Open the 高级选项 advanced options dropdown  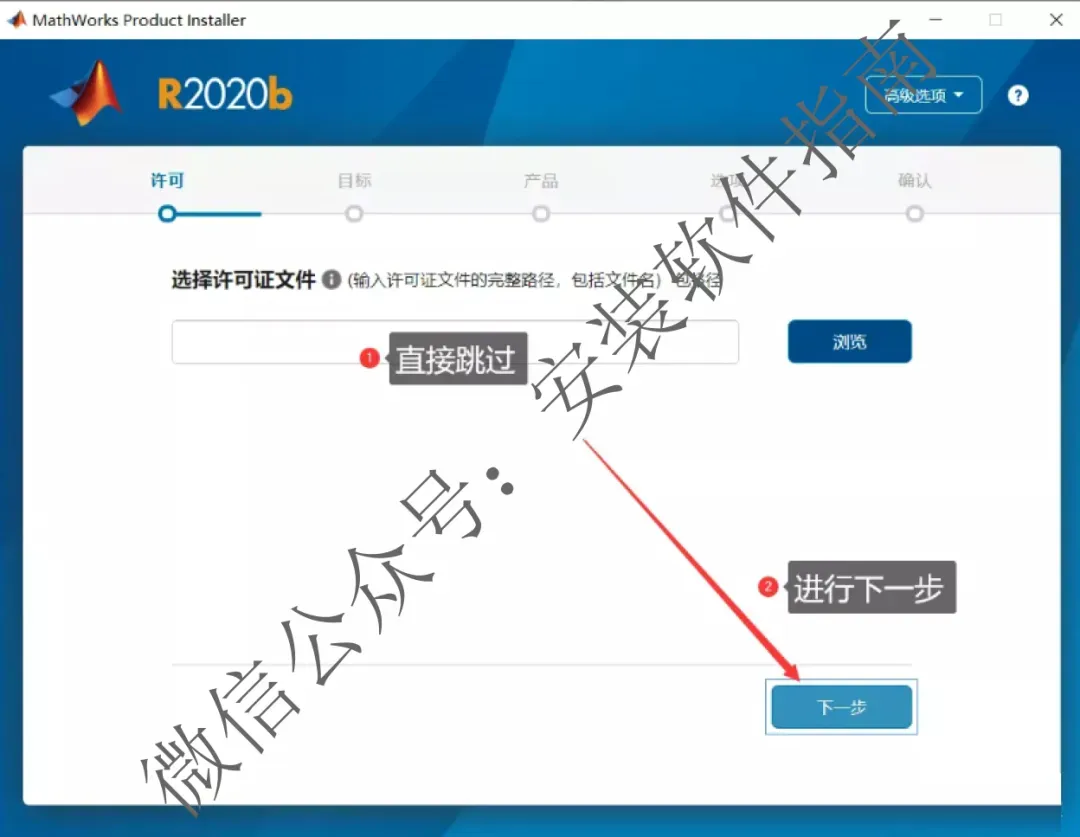tap(923, 95)
